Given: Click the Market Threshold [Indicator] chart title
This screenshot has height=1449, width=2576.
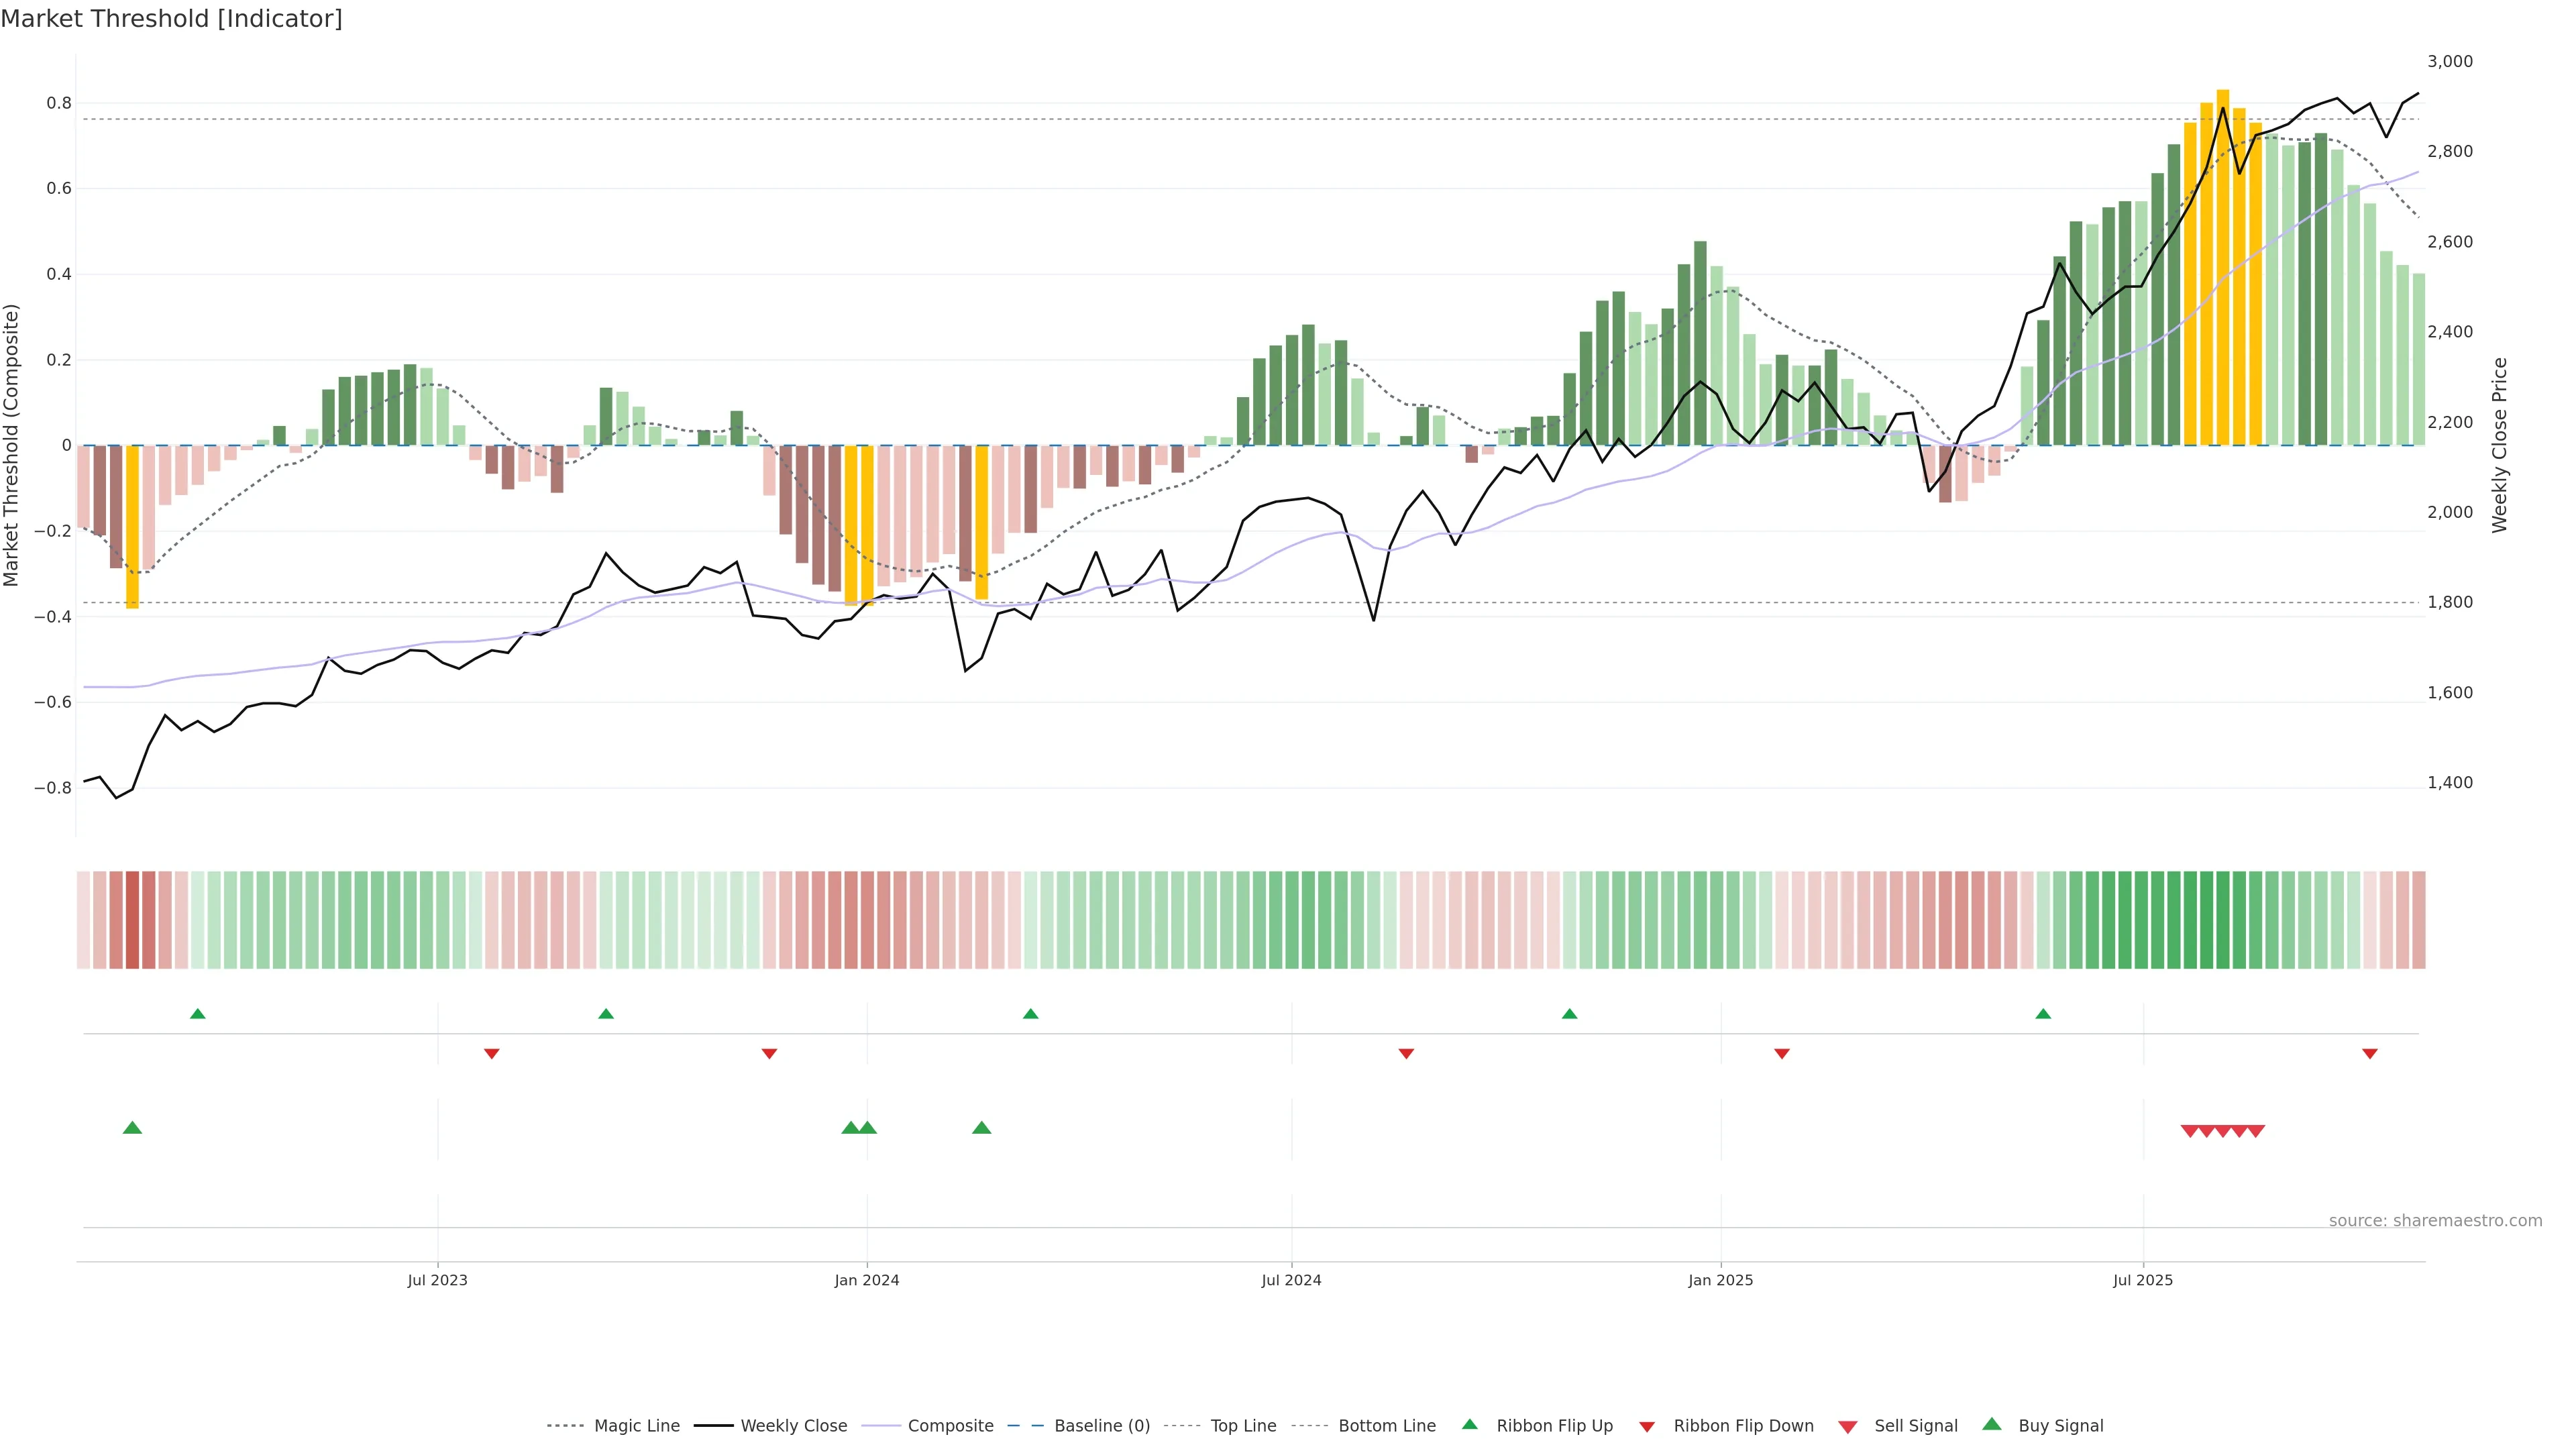Looking at the screenshot, I should (172, 19).
